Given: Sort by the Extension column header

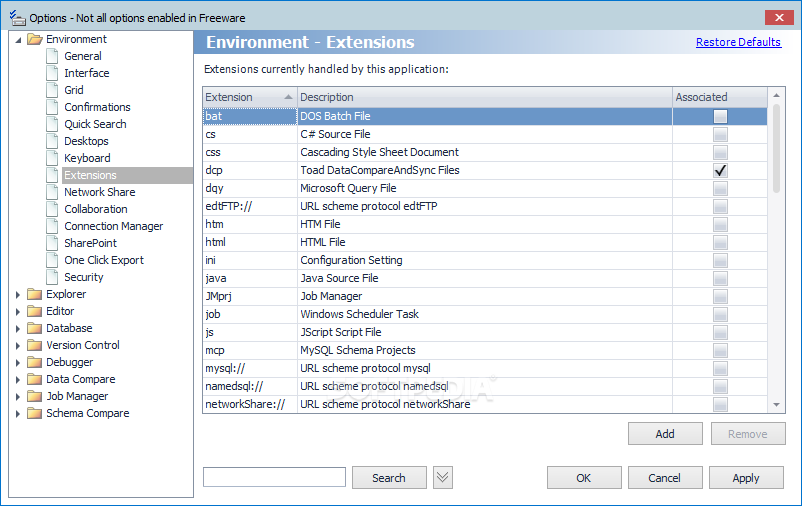Looking at the screenshot, I should 250,97.
